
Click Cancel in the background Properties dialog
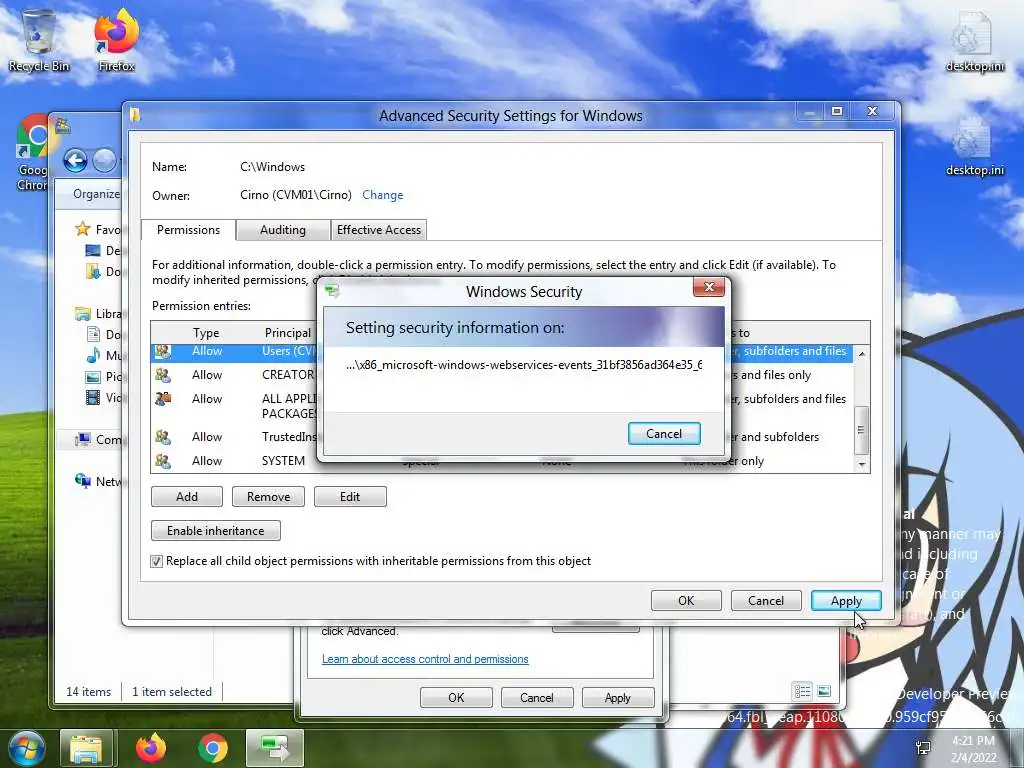pyautogui.click(x=537, y=697)
